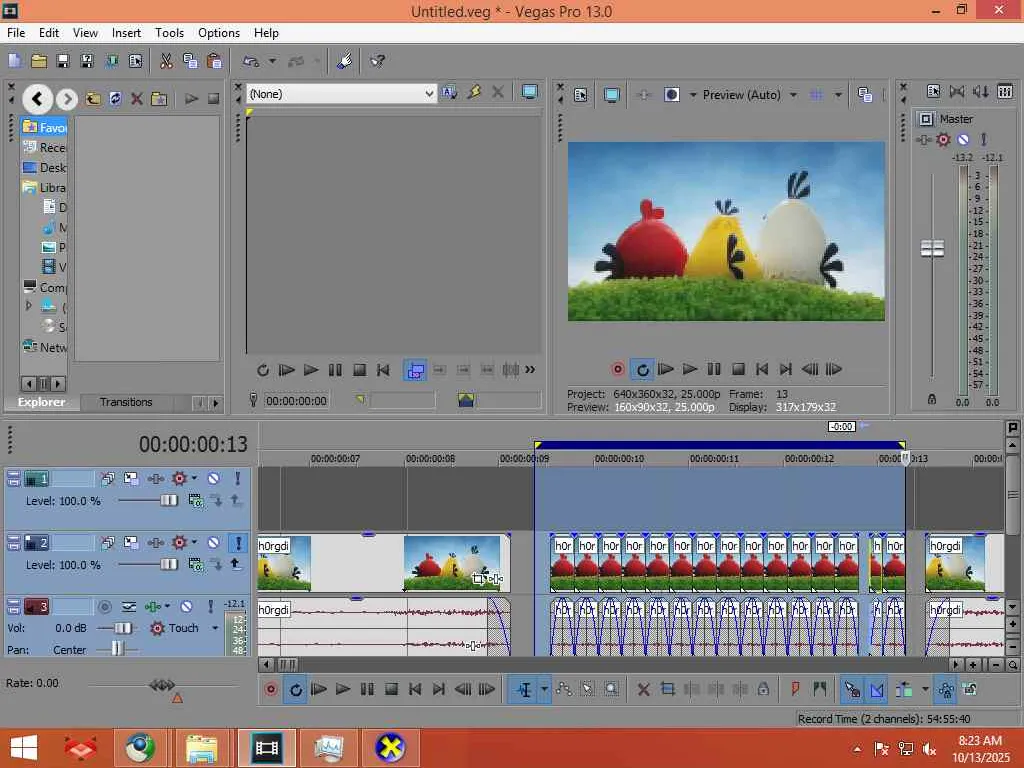Open the Touch automation mode dropdown

tap(213, 628)
